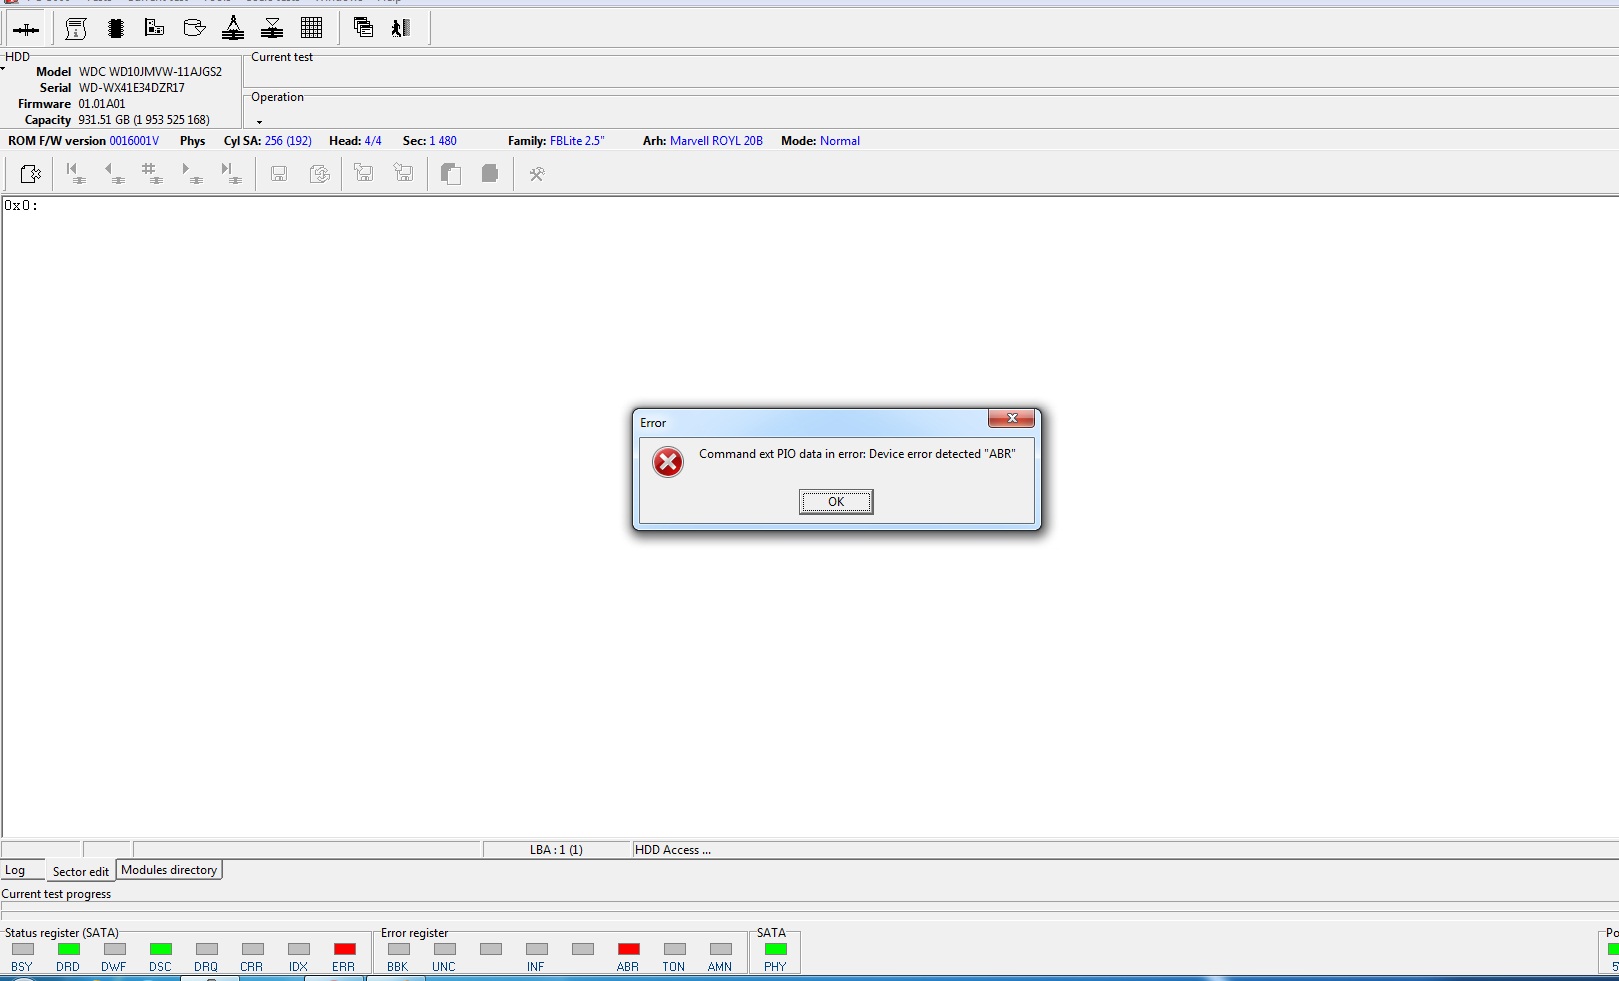Click the paste icon in editor toolbar
This screenshot has width=1619, height=981.
490,174
